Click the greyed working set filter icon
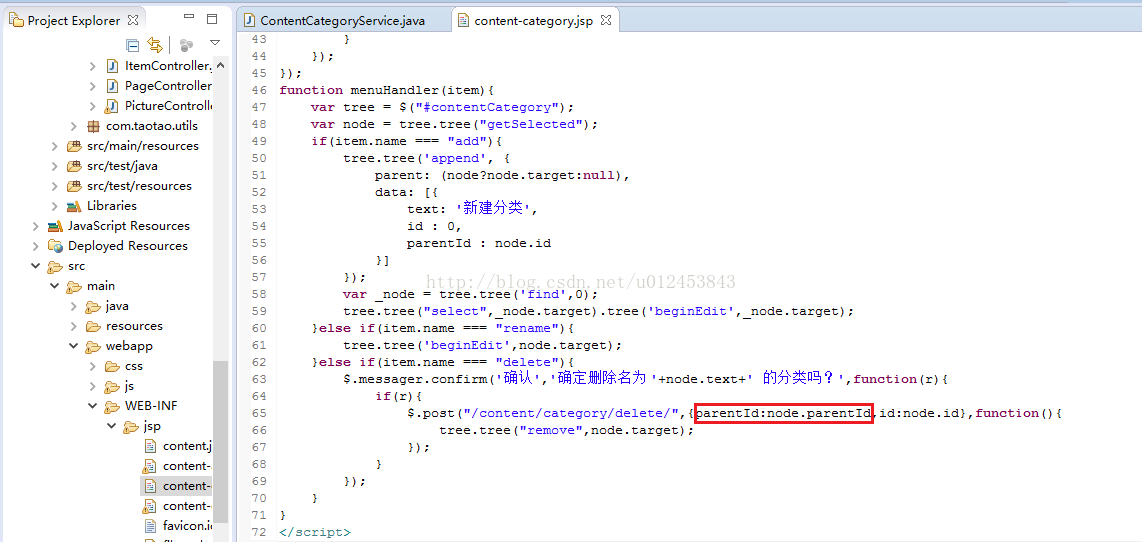 [186, 45]
